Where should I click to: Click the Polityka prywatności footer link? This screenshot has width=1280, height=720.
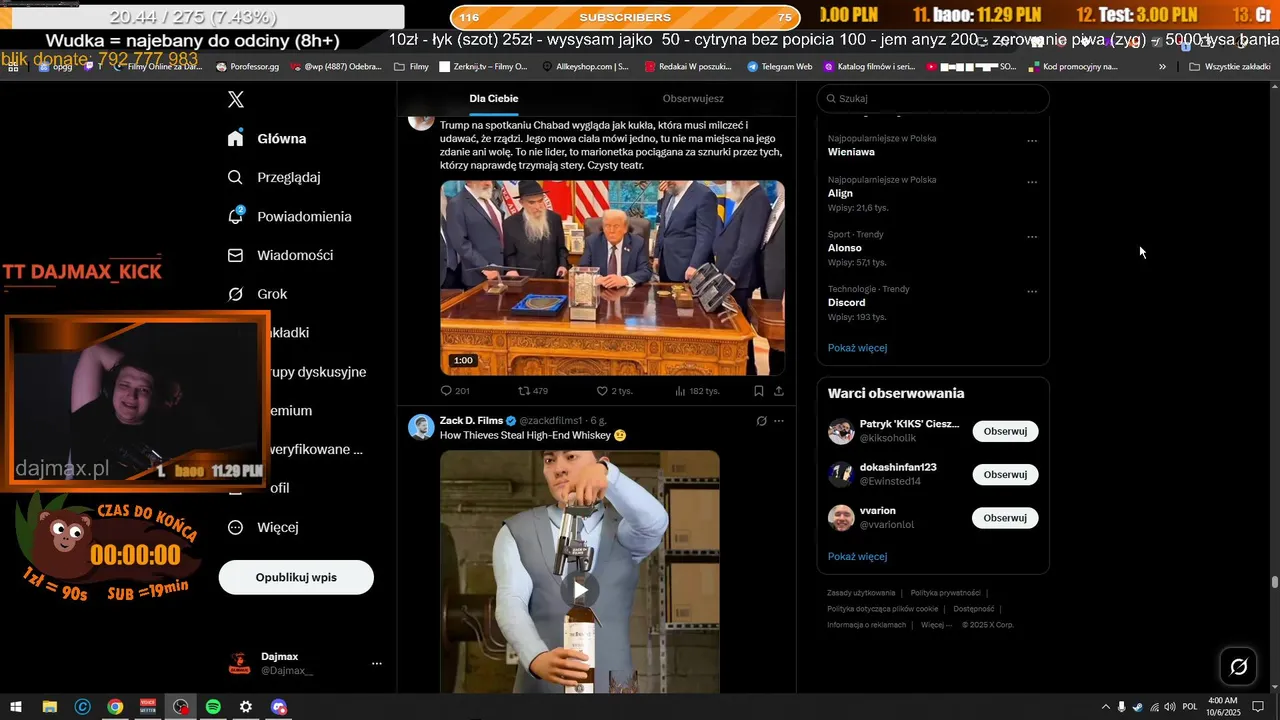click(x=945, y=593)
